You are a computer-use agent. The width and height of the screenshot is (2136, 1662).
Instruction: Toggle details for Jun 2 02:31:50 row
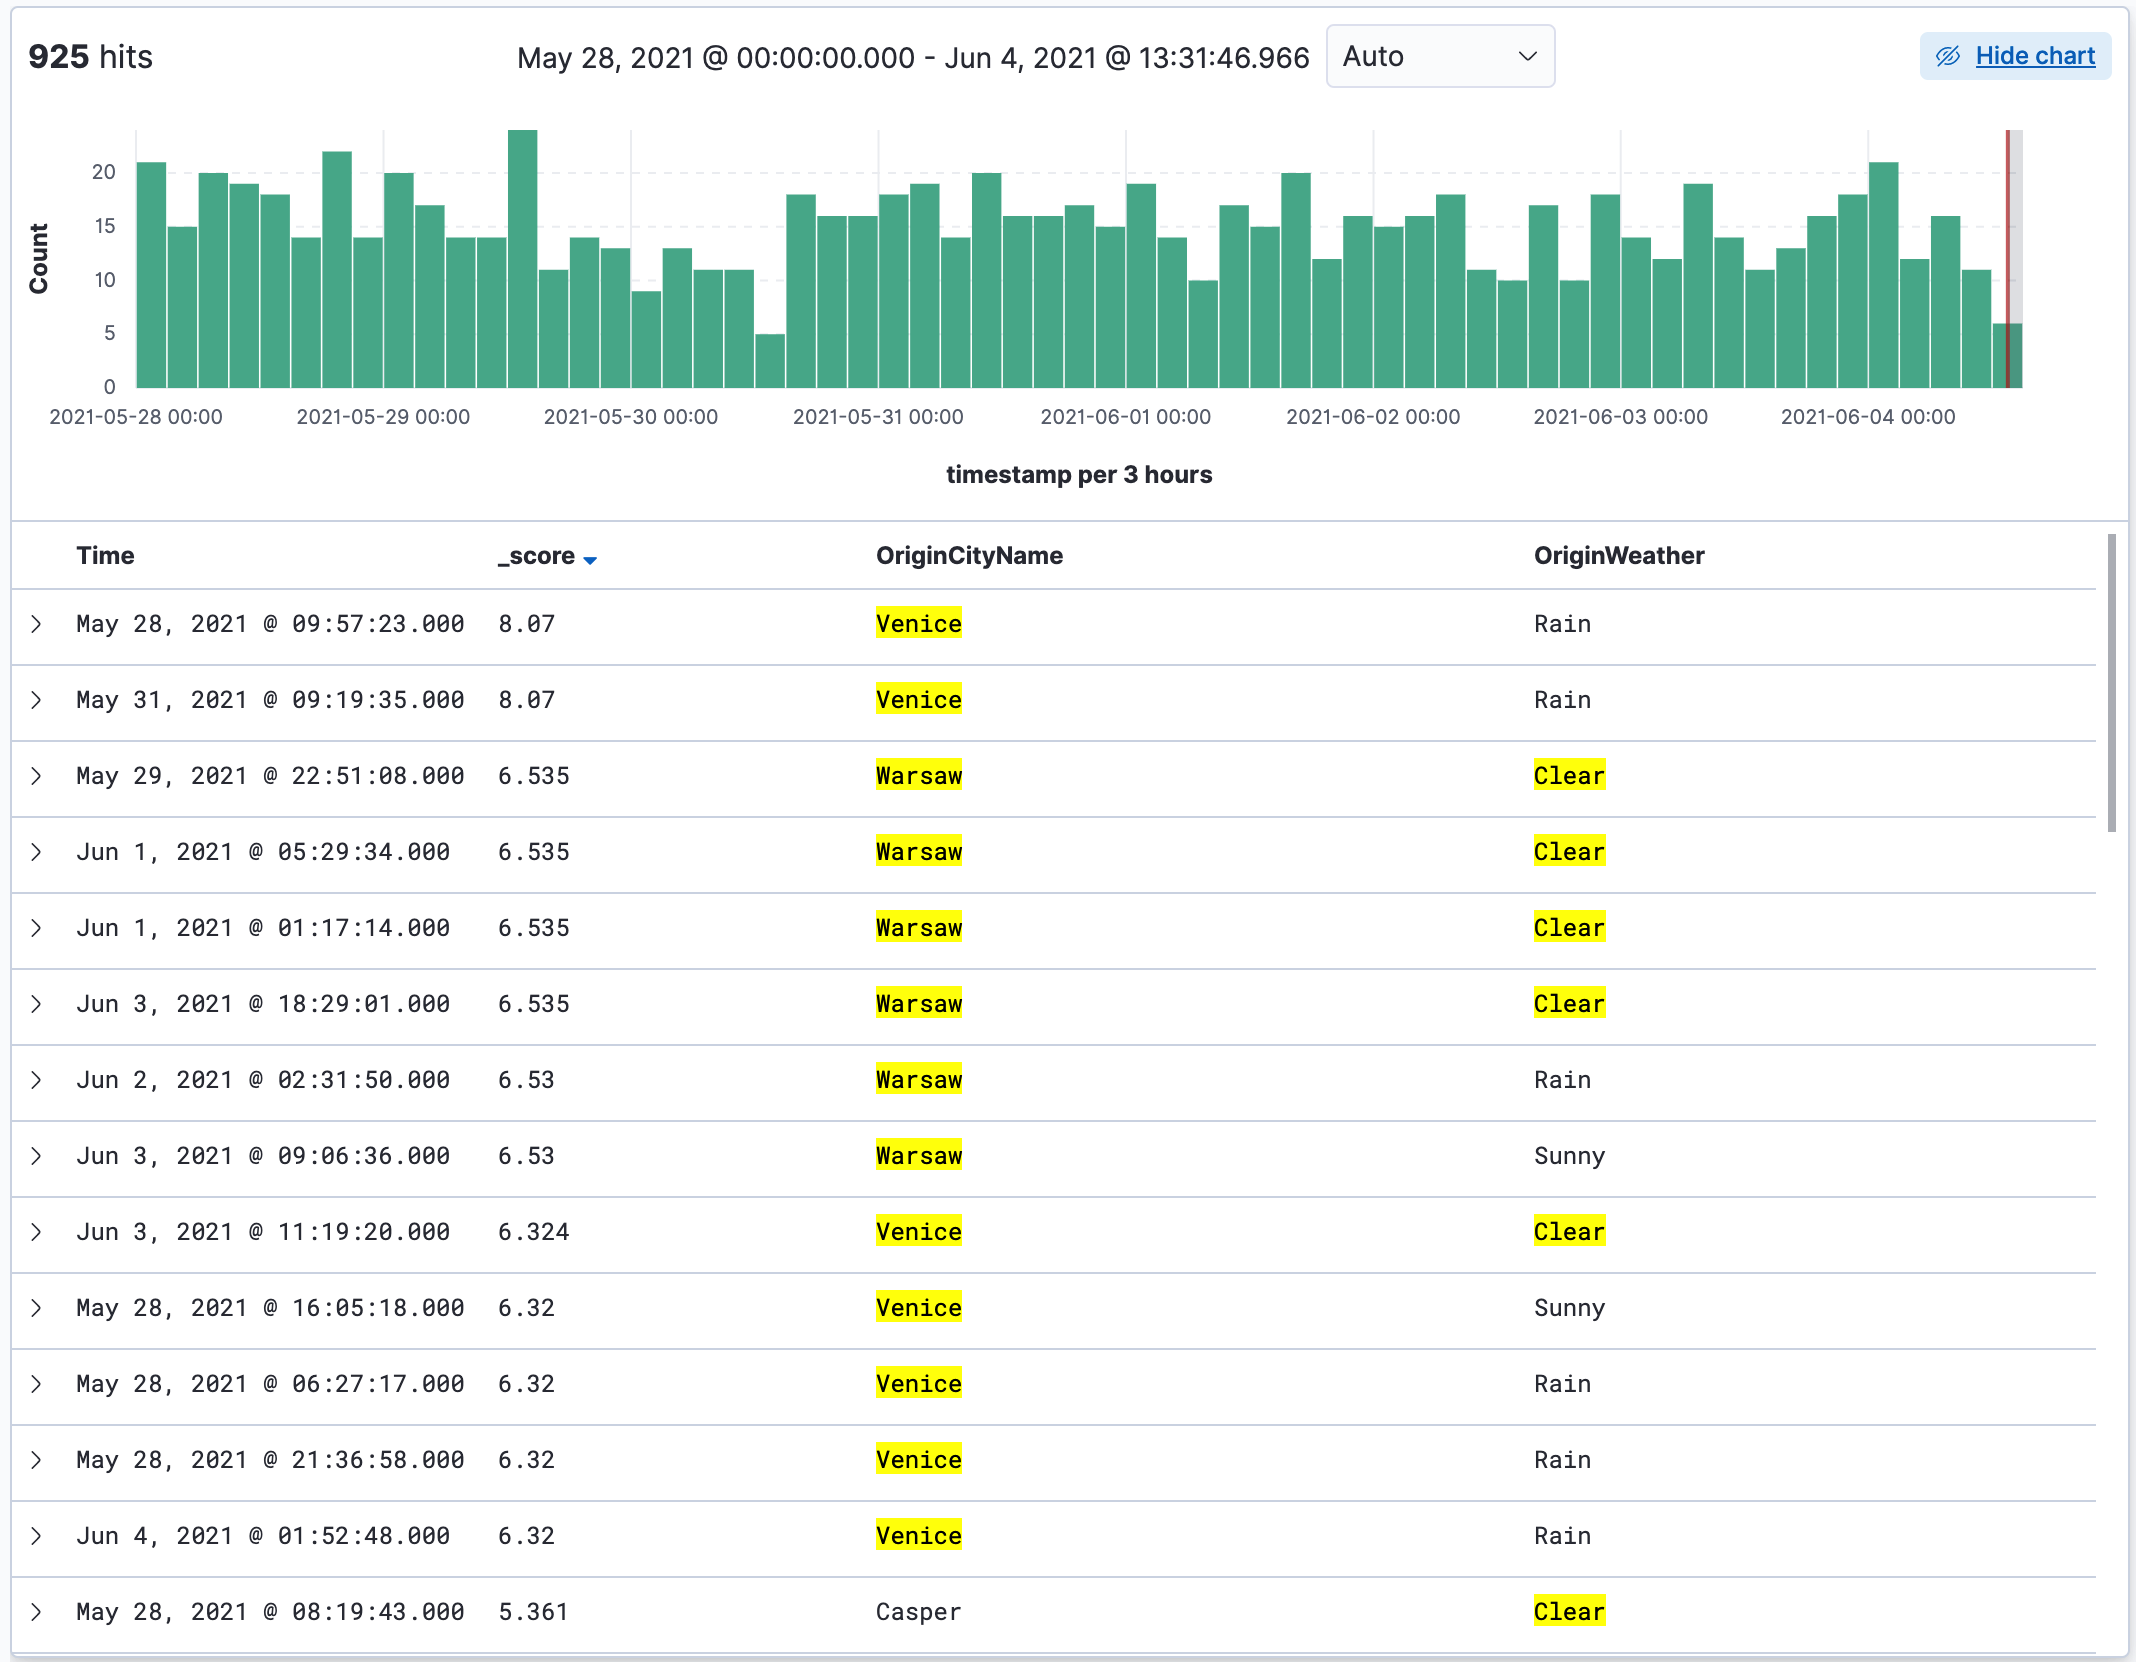[x=37, y=1080]
